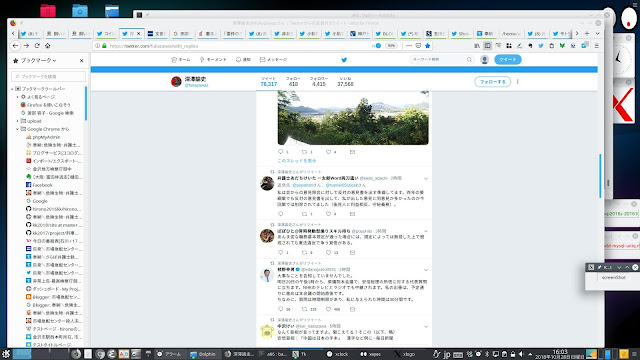Click the search magnifier icon on Twitter
Viewport: 640px width, 360px height.
click(x=469, y=60)
